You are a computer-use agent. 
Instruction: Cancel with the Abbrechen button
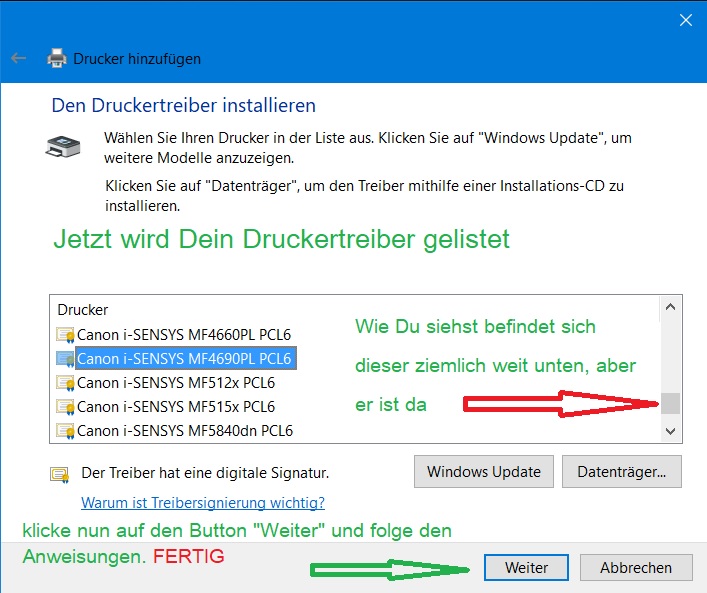(x=636, y=567)
